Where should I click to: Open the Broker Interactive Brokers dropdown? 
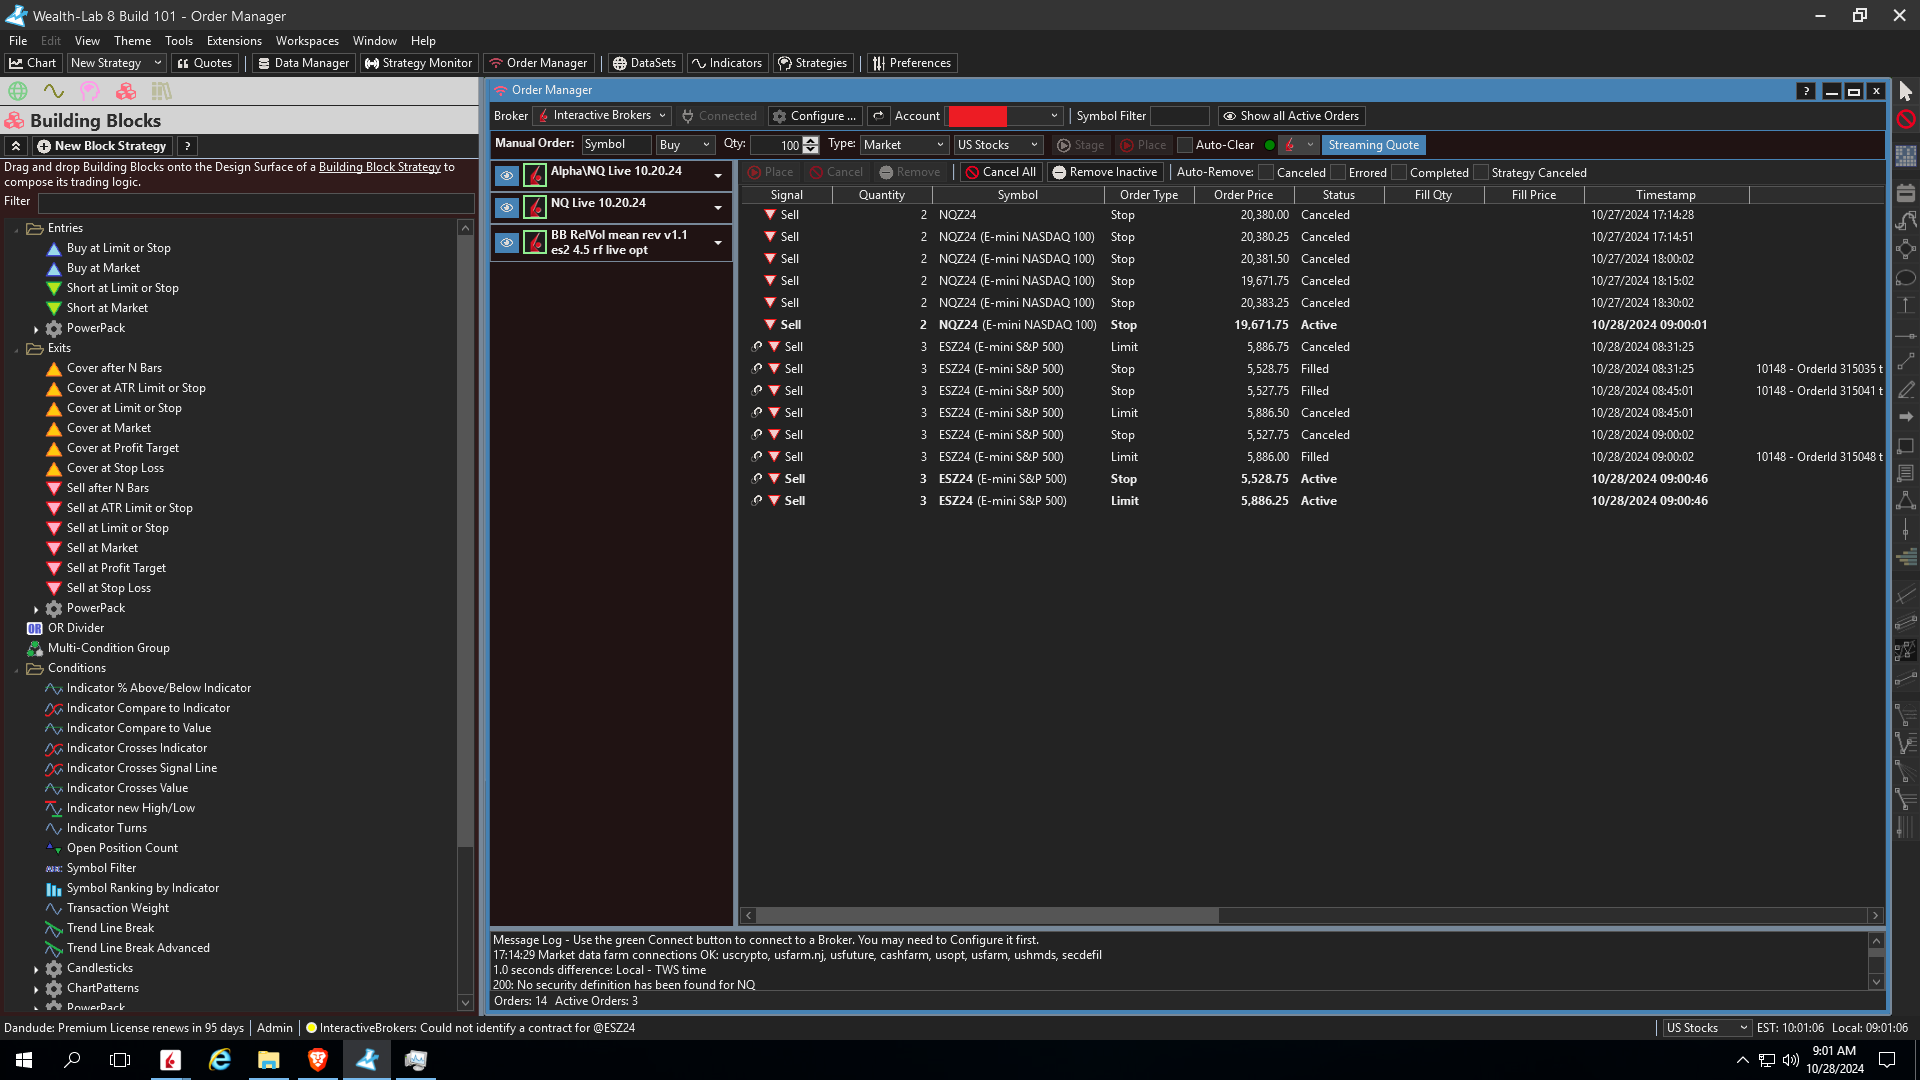[600, 116]
